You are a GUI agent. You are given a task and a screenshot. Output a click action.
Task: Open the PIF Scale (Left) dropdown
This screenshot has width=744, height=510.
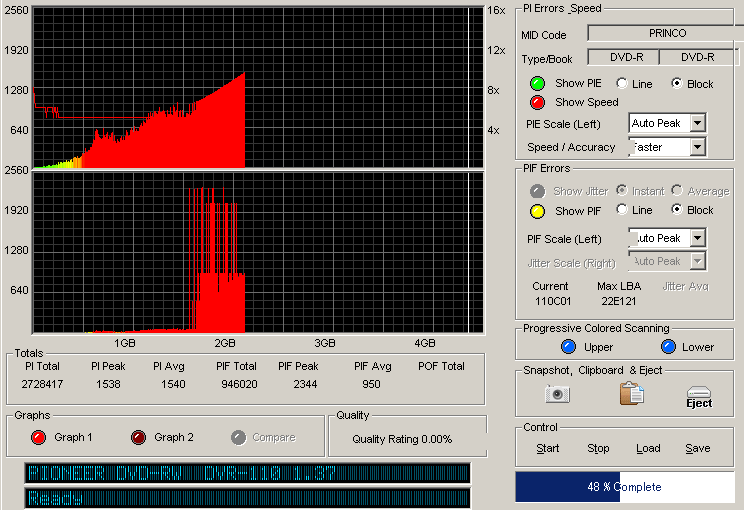pos(697,238)
